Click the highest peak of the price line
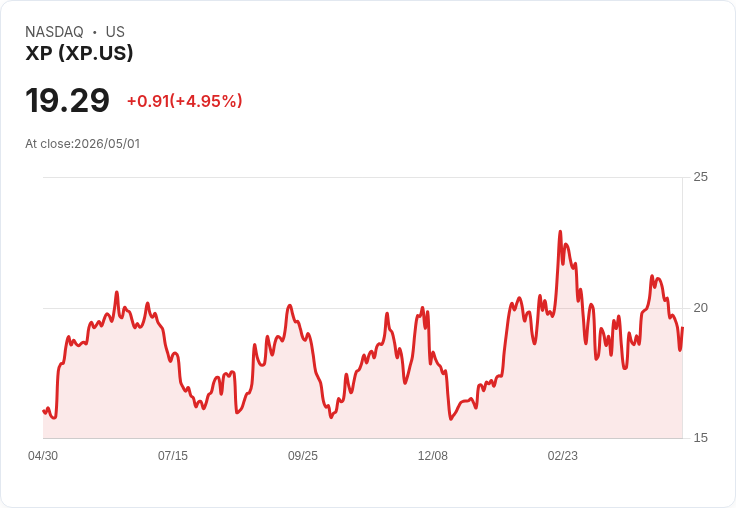The image size is (736, 508). [560, 231]
